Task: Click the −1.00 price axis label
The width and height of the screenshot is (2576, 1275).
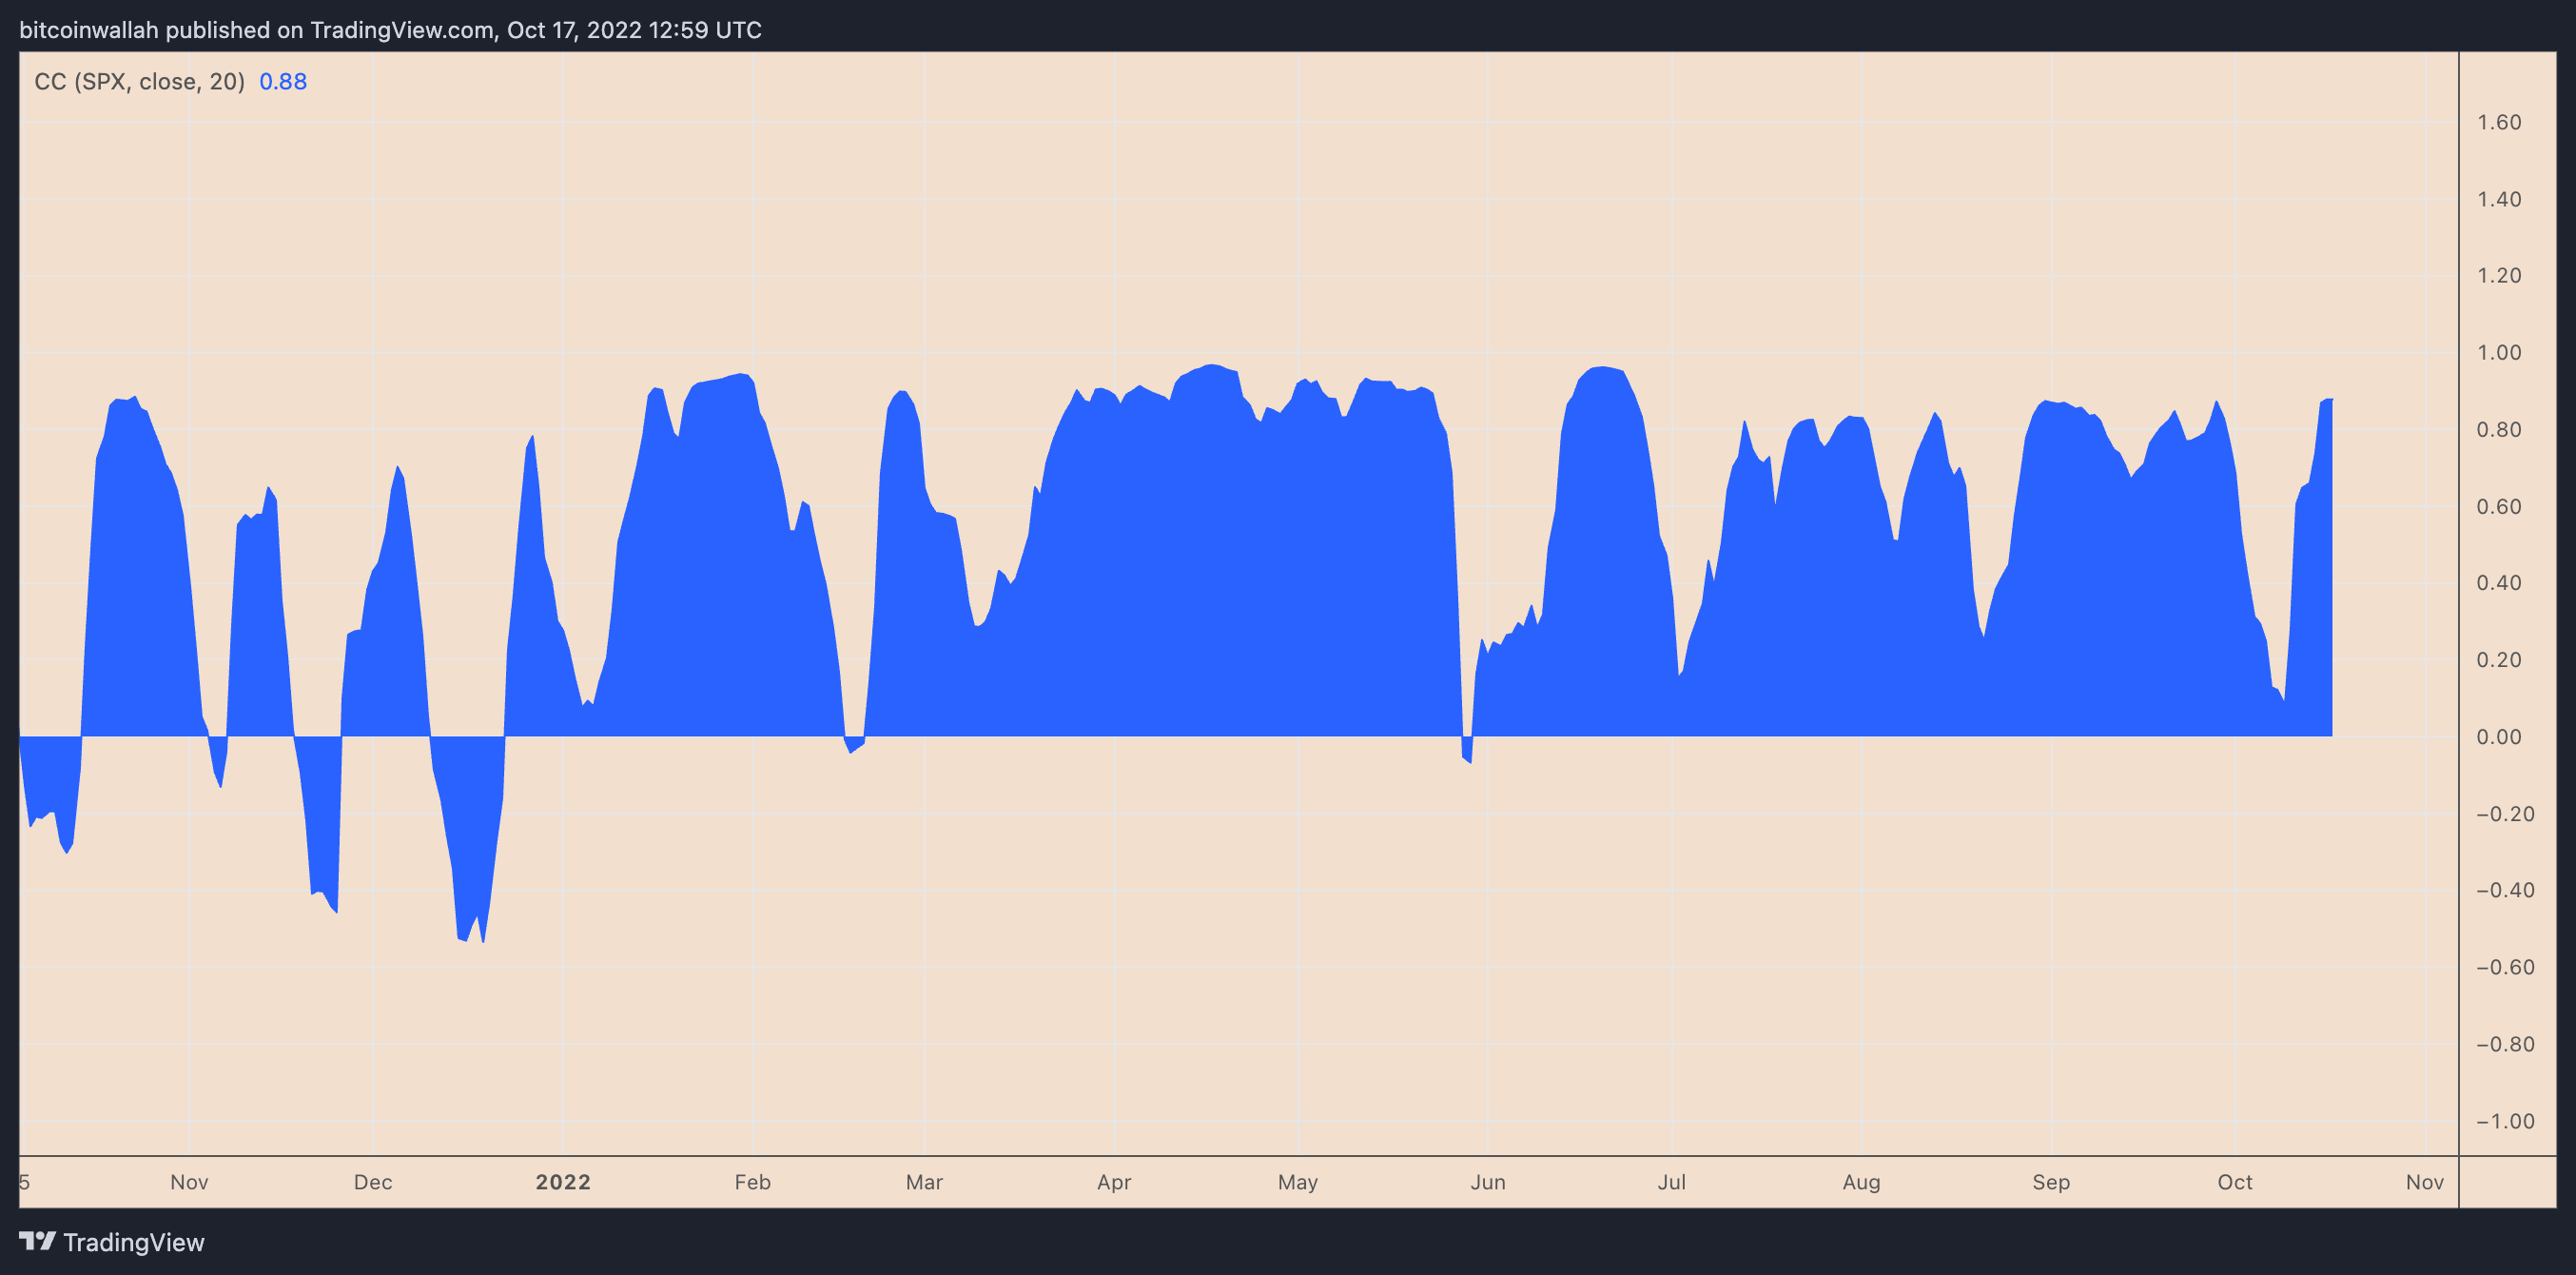Action: pyautogui.click(x=2504, y=1121)
